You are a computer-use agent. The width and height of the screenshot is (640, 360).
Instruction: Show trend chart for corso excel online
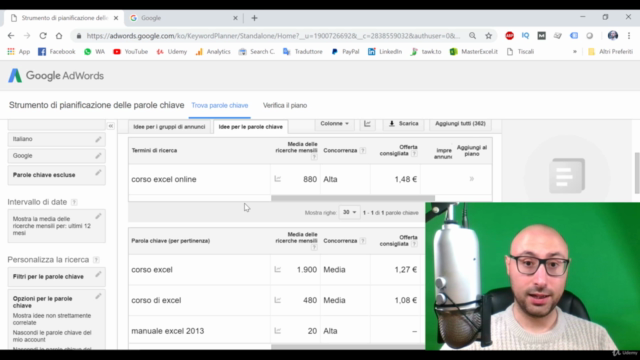278,179
